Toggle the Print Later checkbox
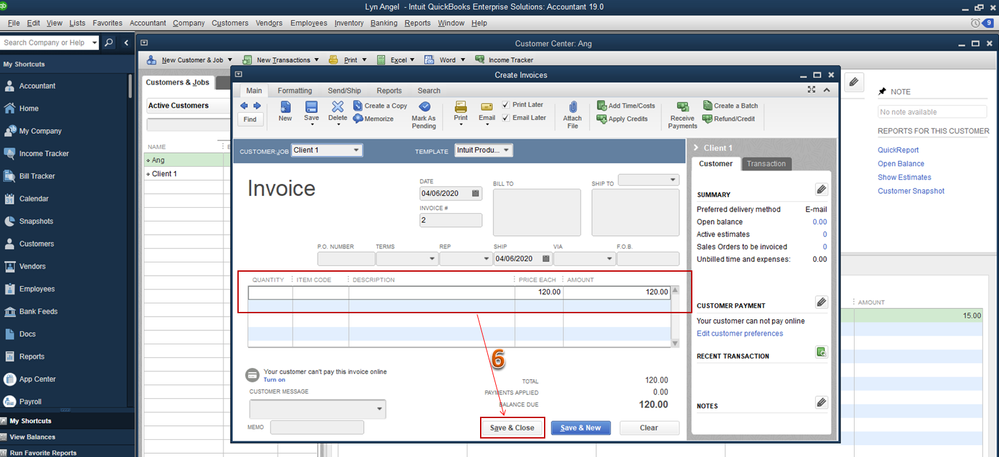Image resolution: width=999 pixels, height=457 pixels. point(505,105)
